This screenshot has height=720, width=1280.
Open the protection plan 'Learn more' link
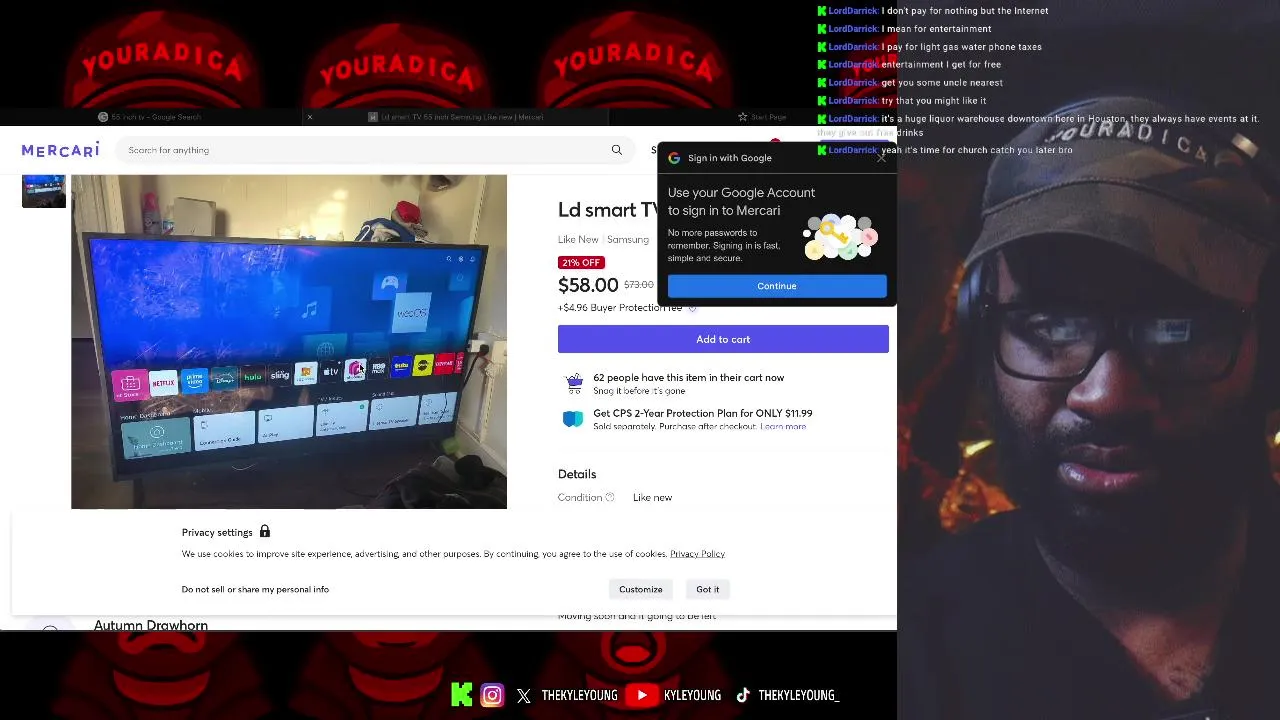point(783,427)
